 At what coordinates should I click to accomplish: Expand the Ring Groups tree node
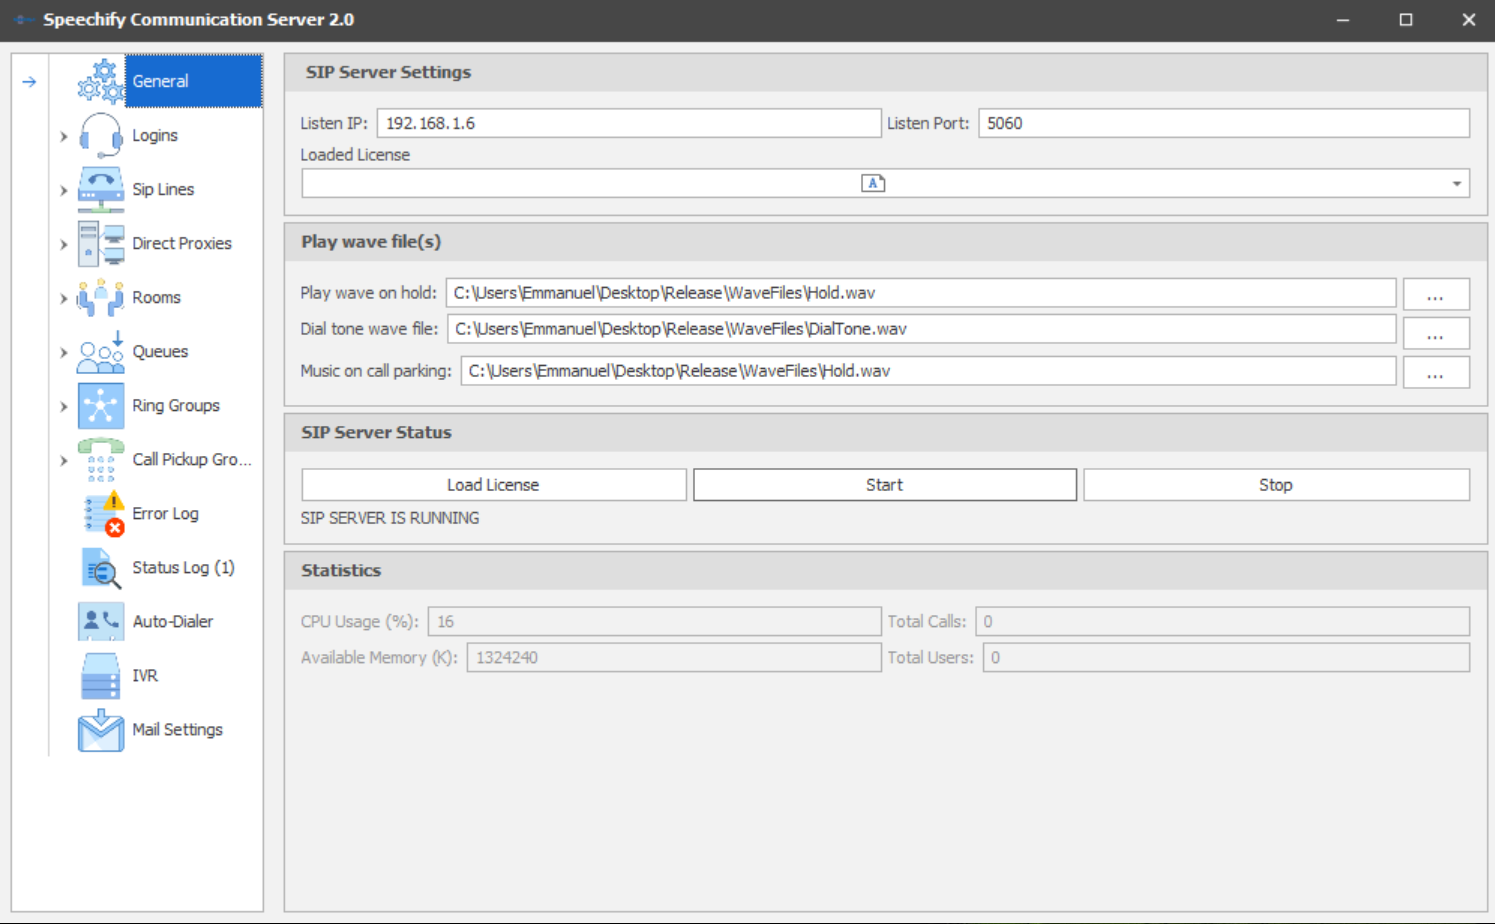tap(64, 406)
